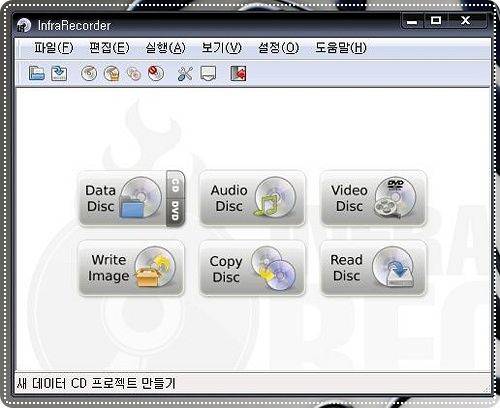The height and width of the screenshot is (408, 500).
Task: Create a new Audio Disc project
Action: (x=252, y=198)
